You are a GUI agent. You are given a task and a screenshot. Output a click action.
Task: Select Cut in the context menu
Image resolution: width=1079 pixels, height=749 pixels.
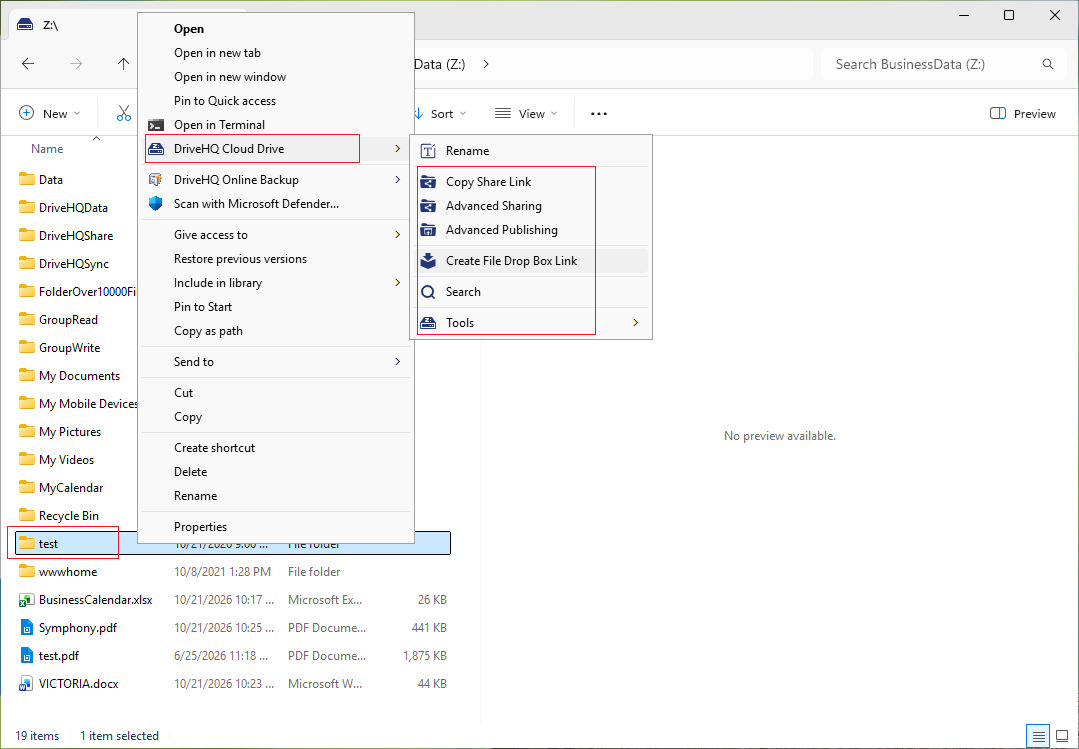coord(276,393)
